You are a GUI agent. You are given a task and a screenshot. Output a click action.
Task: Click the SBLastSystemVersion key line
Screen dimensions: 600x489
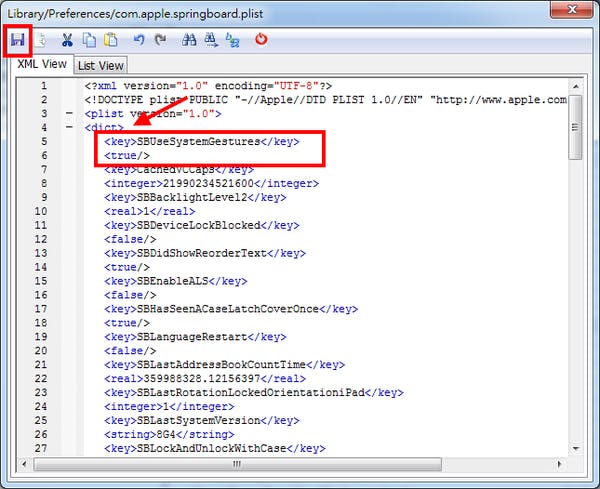pos(202,421)
